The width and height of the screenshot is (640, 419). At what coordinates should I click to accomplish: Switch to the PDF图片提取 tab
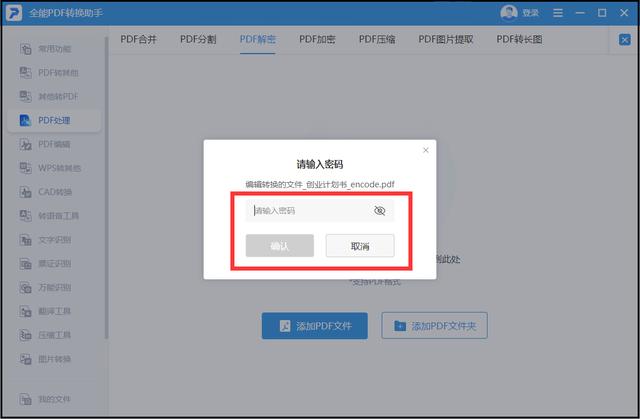click(x=446, y=39)
